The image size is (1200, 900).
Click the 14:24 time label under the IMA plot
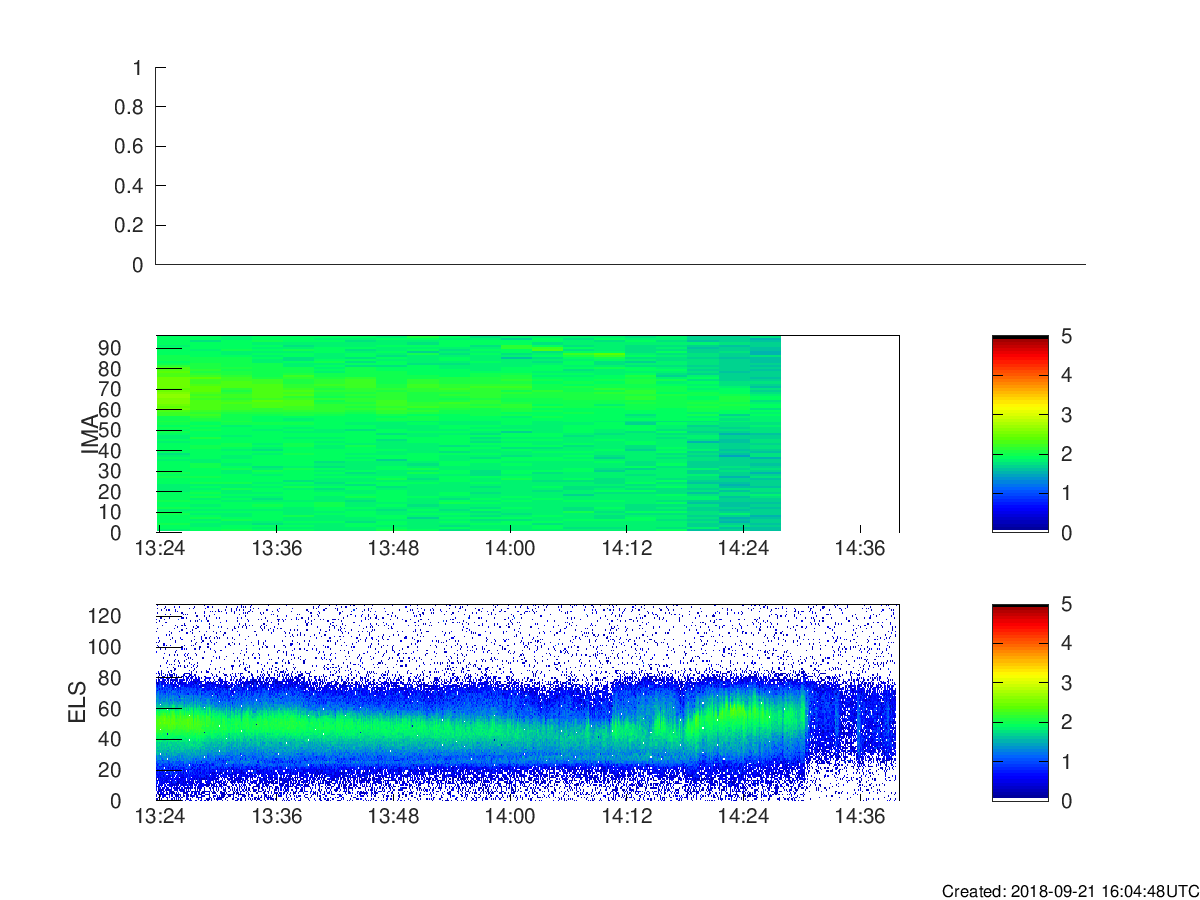[743, 548]
